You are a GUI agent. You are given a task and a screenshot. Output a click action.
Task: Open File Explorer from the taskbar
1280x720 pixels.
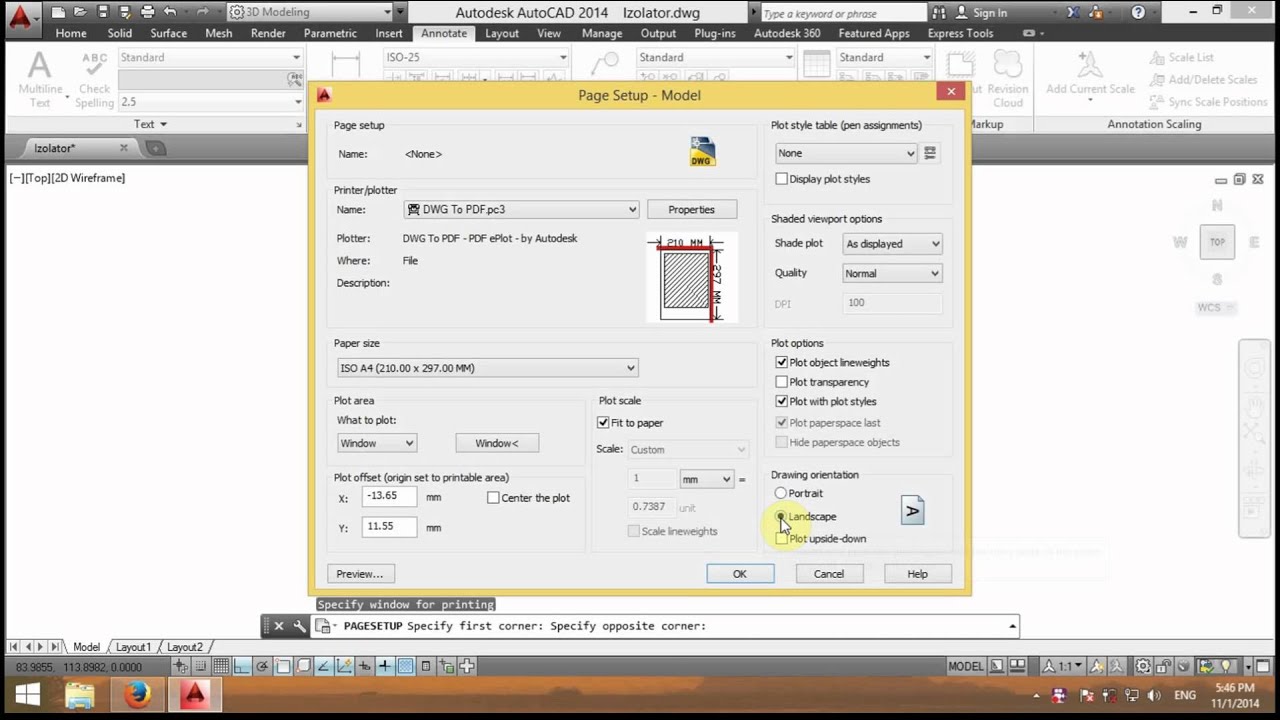(79, 695)
